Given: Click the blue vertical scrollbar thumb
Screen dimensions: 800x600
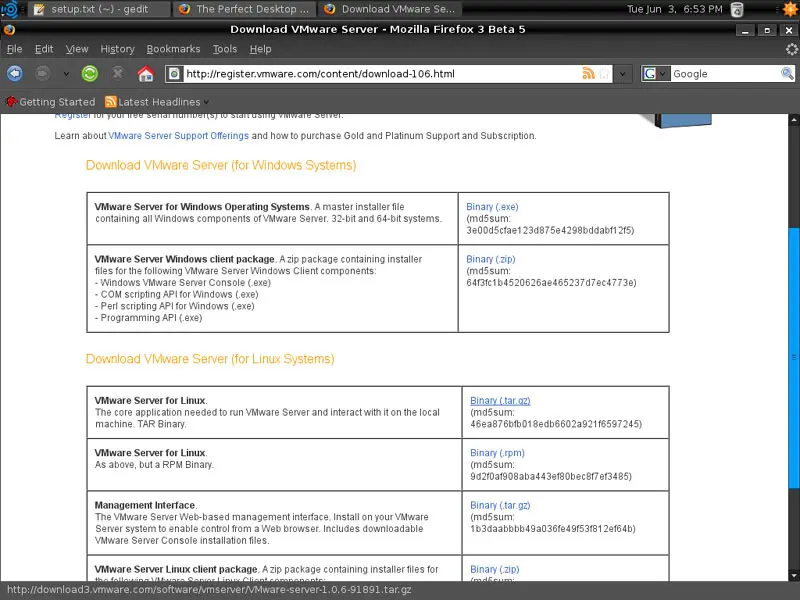Looking at the screenshot, I should (794, 358).
